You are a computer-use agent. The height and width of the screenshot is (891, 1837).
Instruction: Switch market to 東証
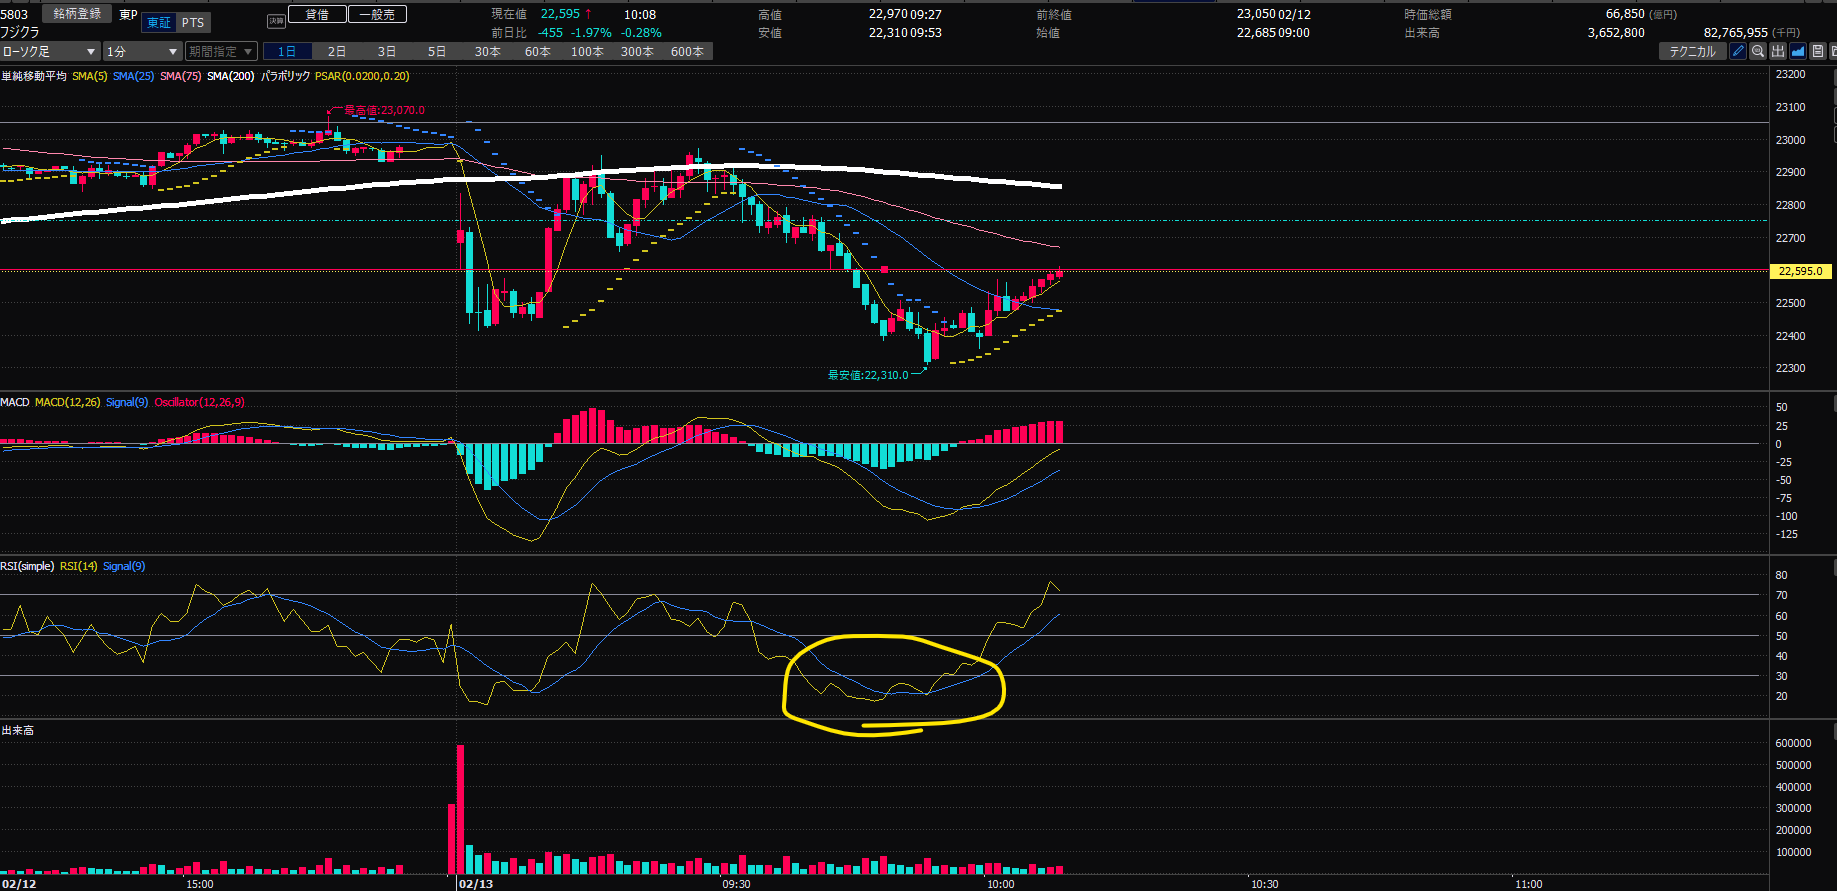(159, 22)
